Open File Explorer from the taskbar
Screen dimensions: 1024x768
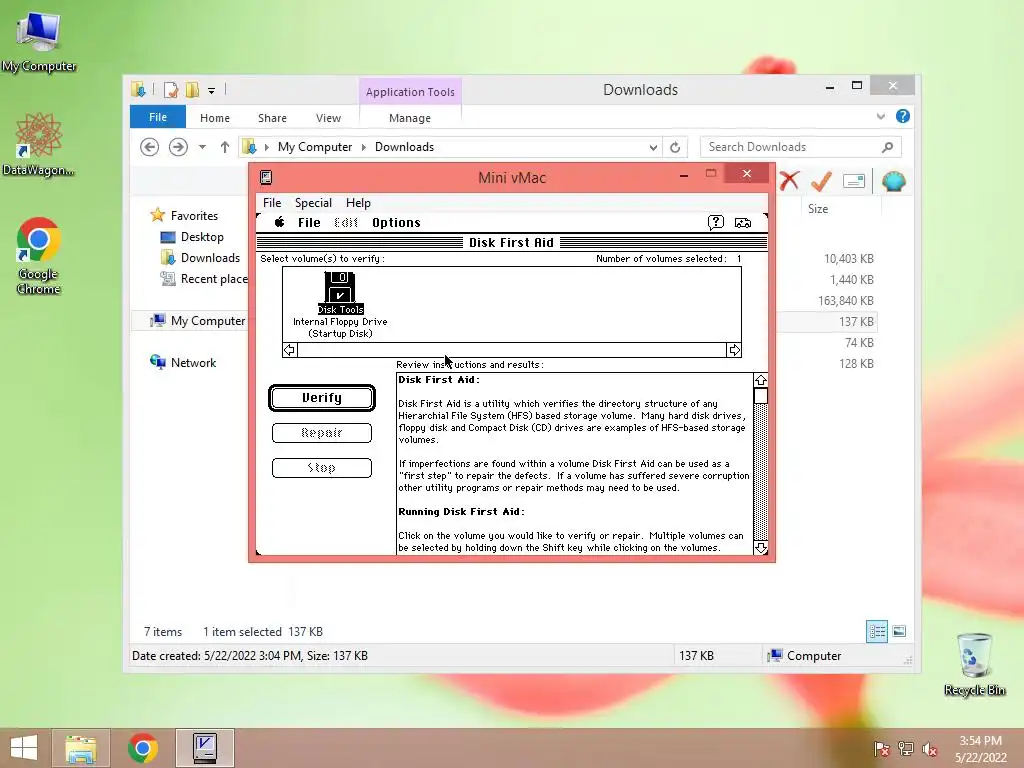click(80, 748)
